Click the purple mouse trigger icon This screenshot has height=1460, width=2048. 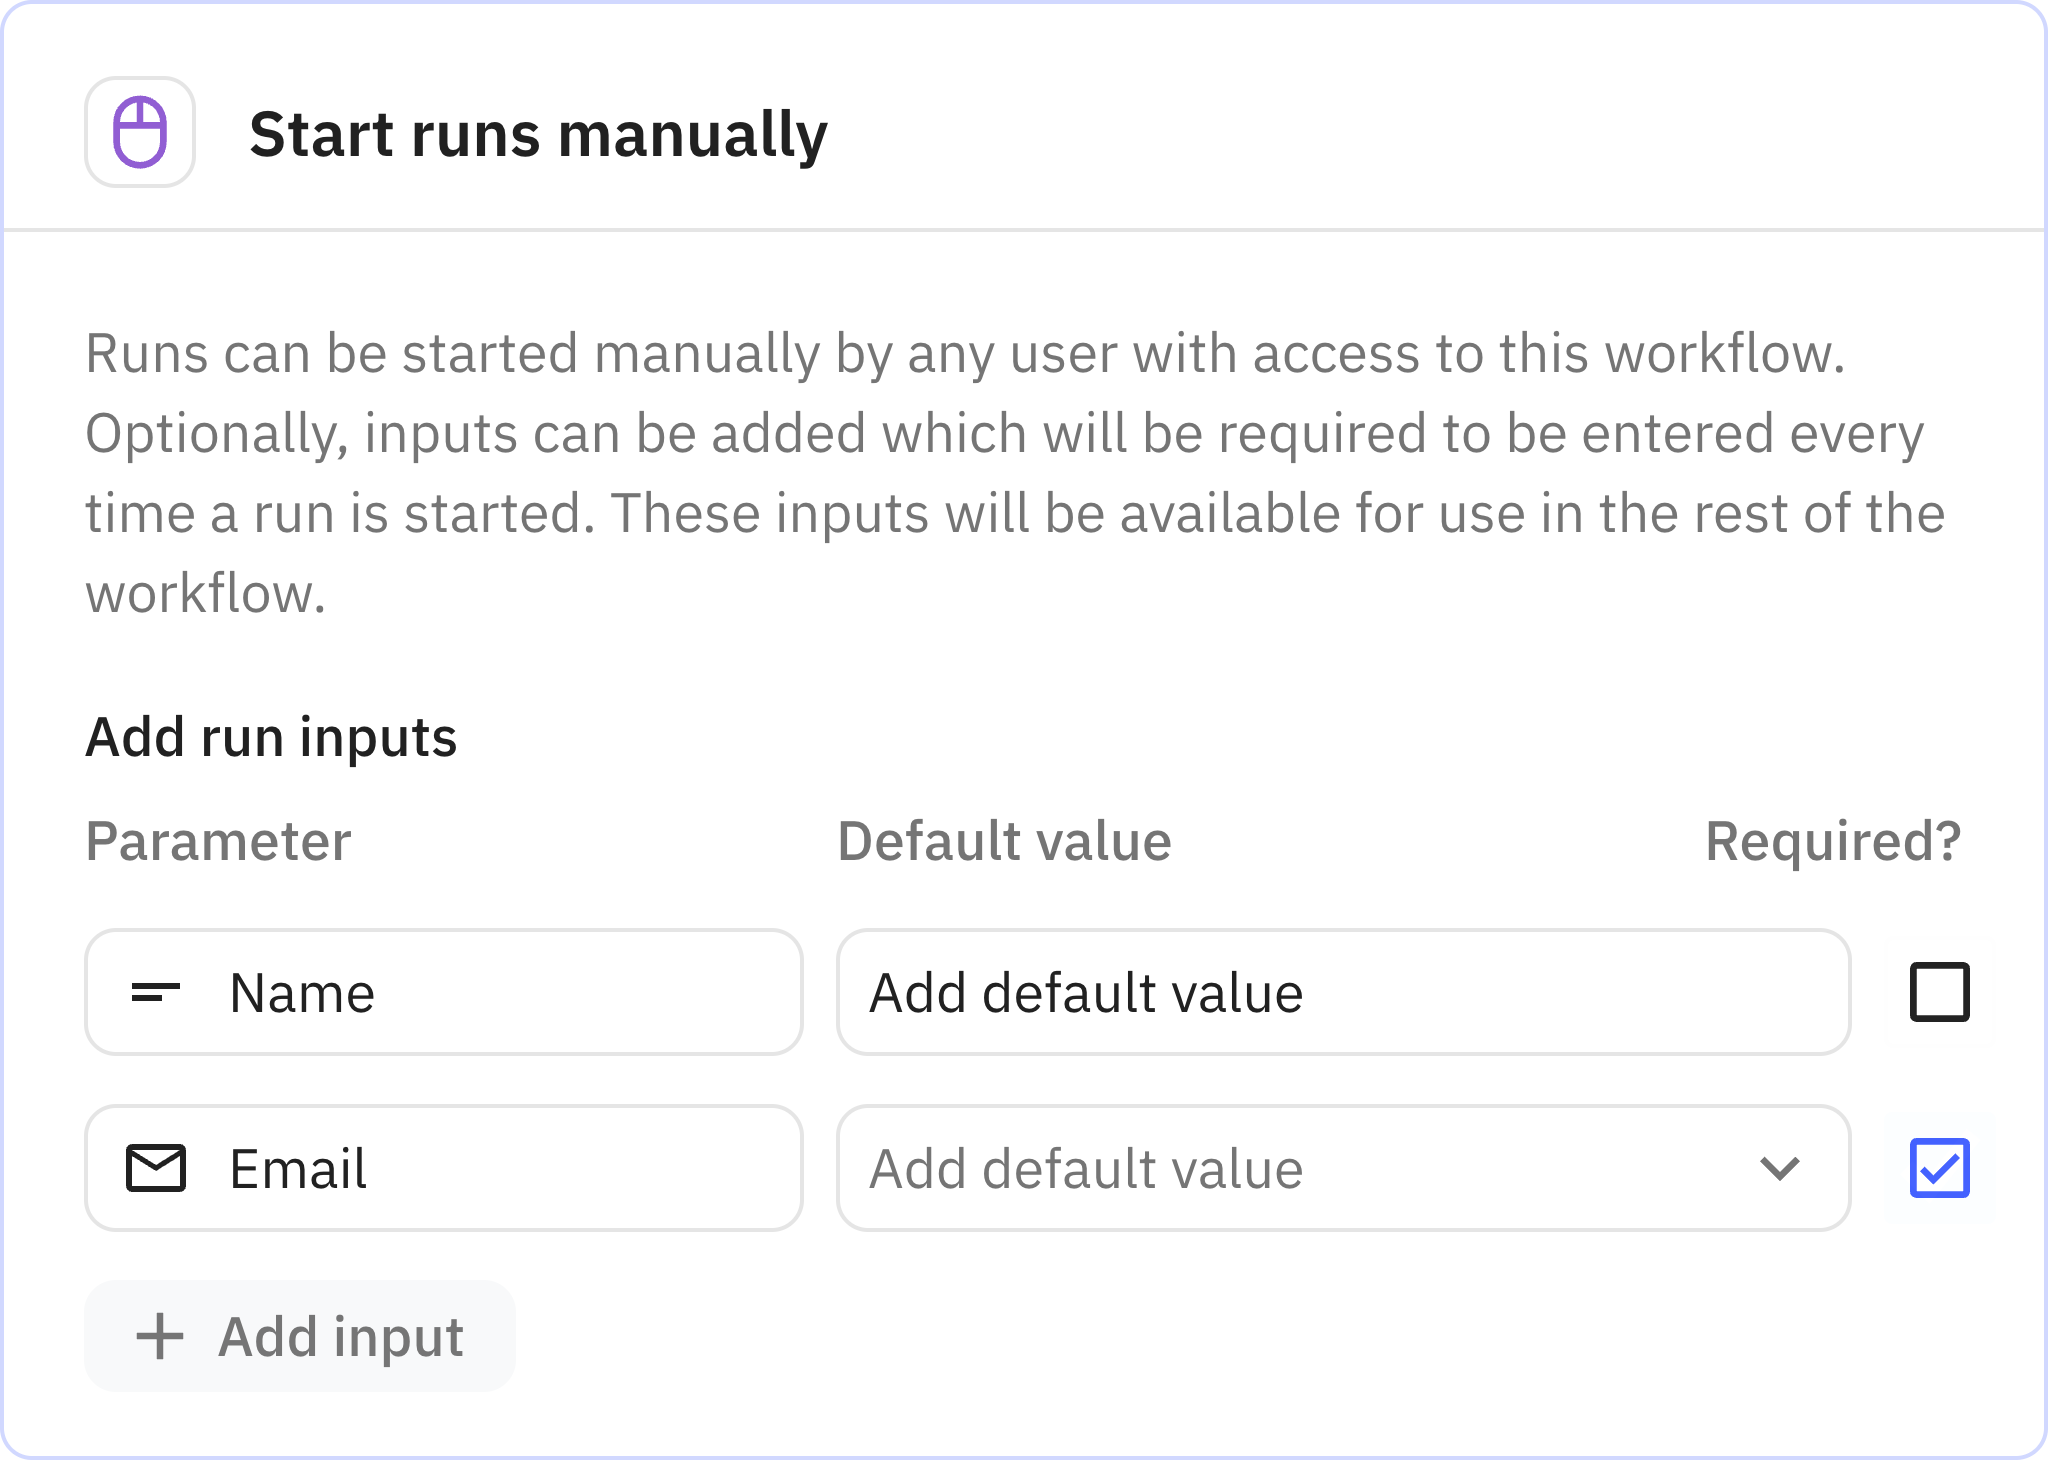(x=140, y=132)
